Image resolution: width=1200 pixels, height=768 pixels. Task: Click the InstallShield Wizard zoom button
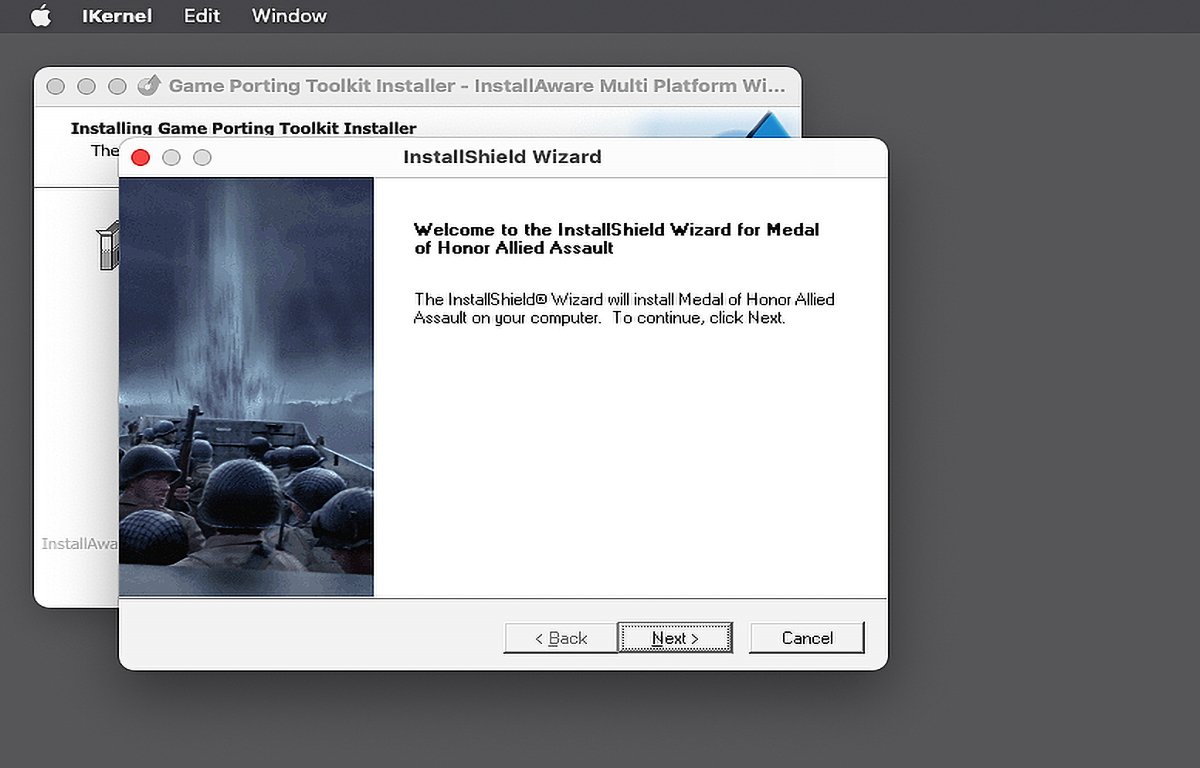click(x=203, y=158)
